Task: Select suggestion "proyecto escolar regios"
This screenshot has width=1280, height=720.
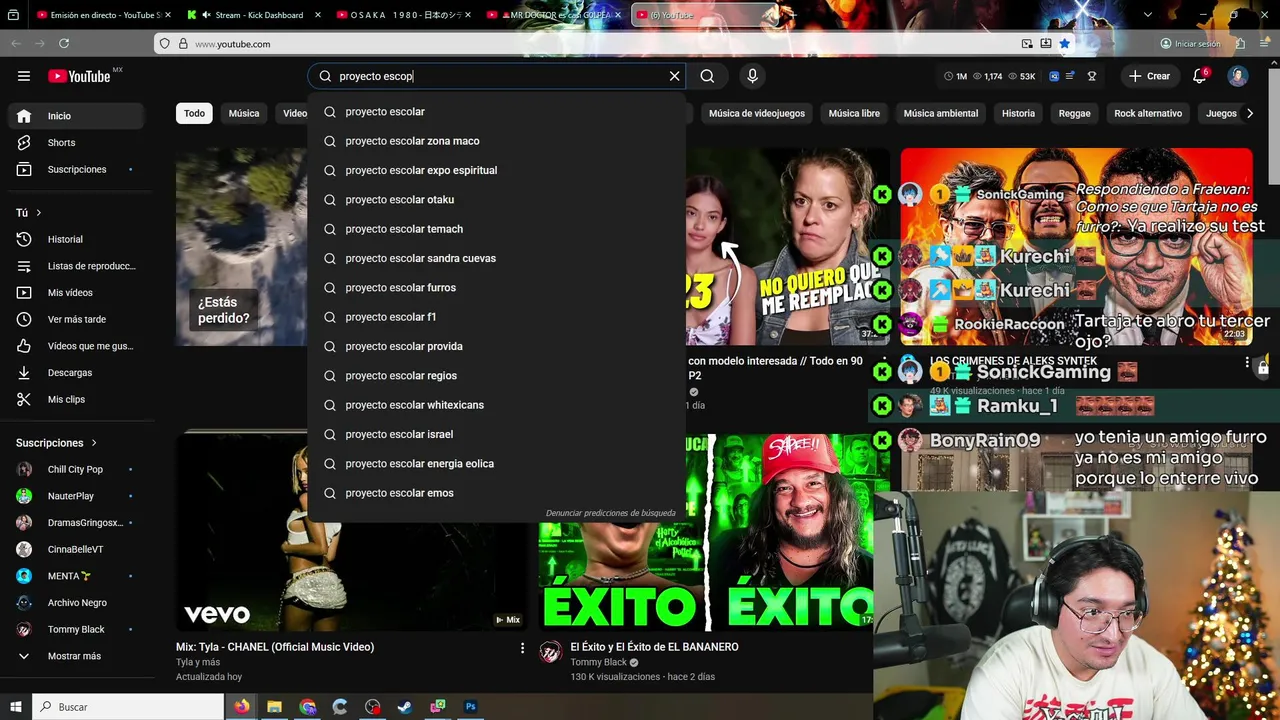Action: point(497,375)
